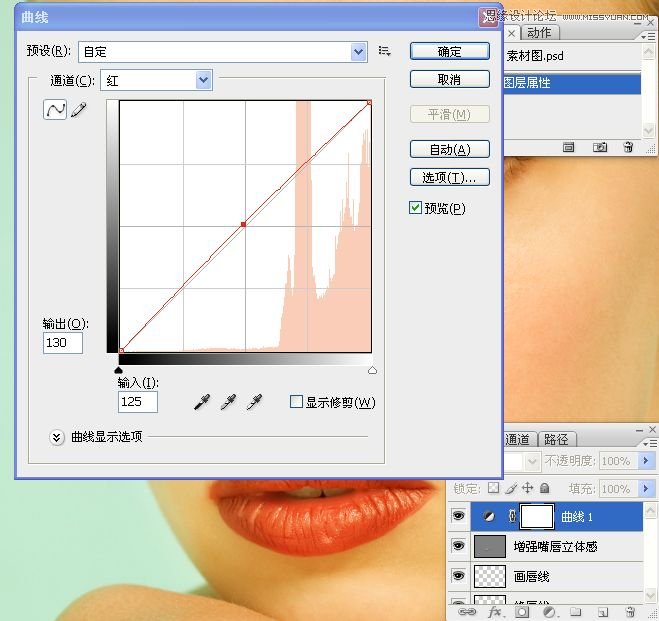The width and height of the screenshot is (659, 621).
Task: Click the link layers icon
Action: 467,611
